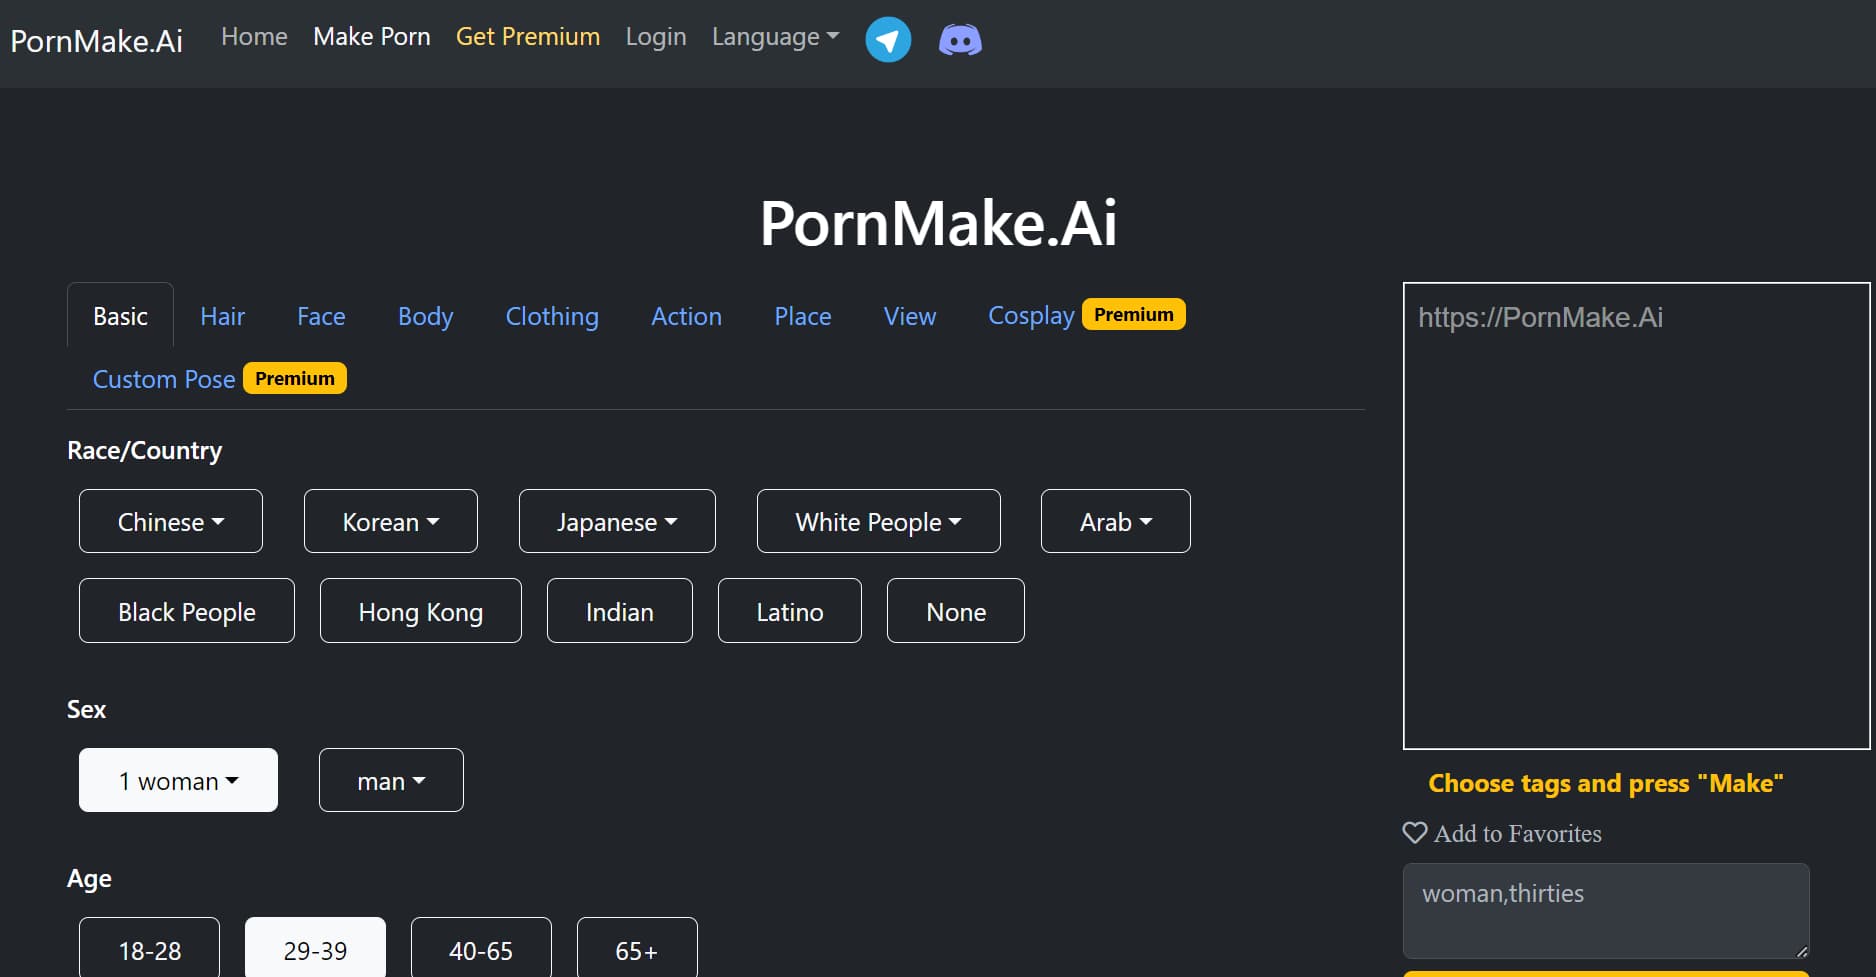Switch to the Clothing tab
This screenshot has height=977, width=1876.
pyautogui.click(x=552, y=316)
